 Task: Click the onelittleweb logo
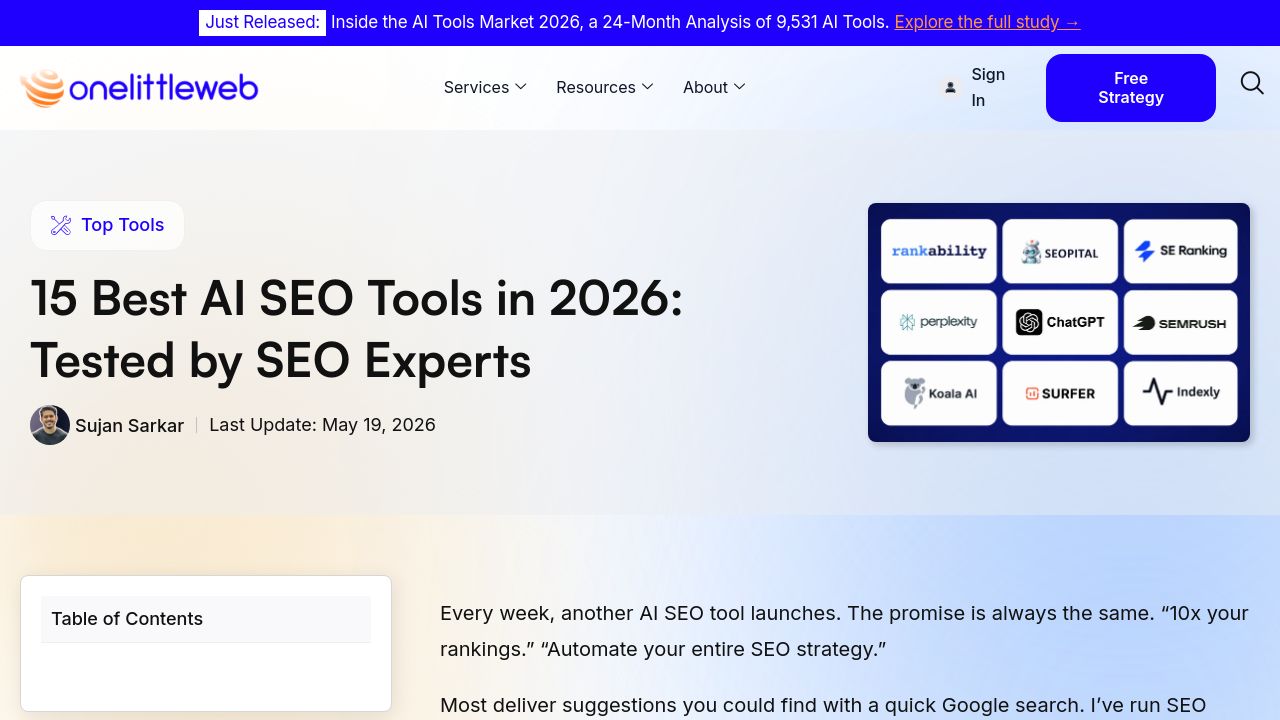click(x=139, y=88)
